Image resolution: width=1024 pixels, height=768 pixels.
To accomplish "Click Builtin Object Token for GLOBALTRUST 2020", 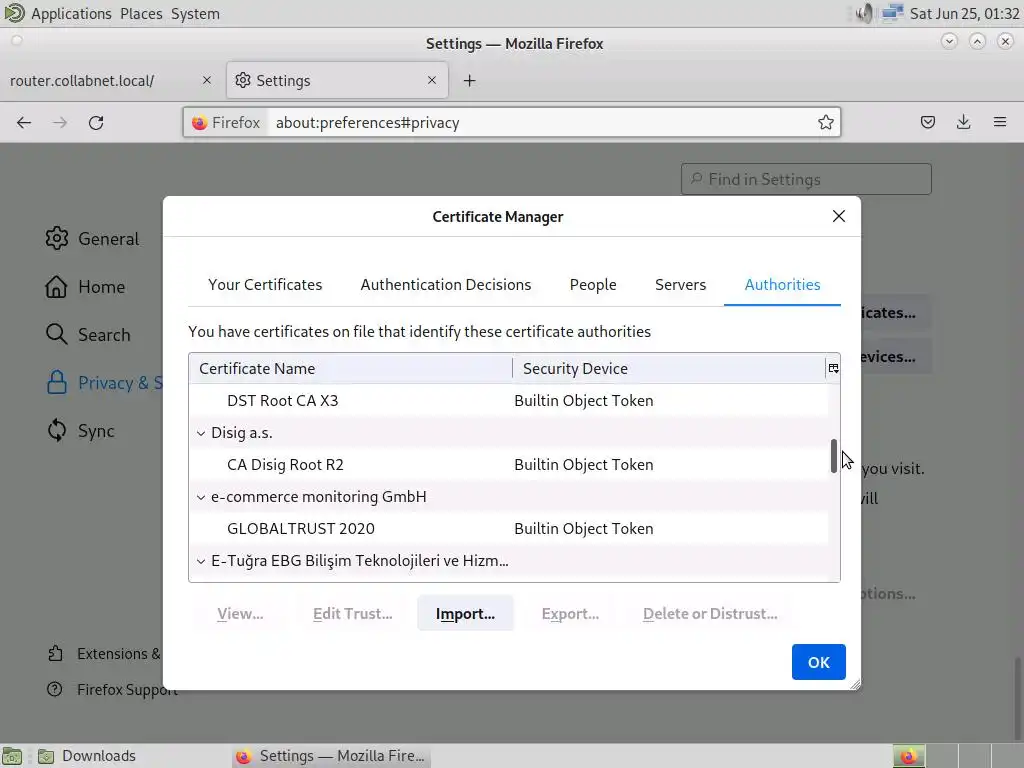I will tap(584, 528).
